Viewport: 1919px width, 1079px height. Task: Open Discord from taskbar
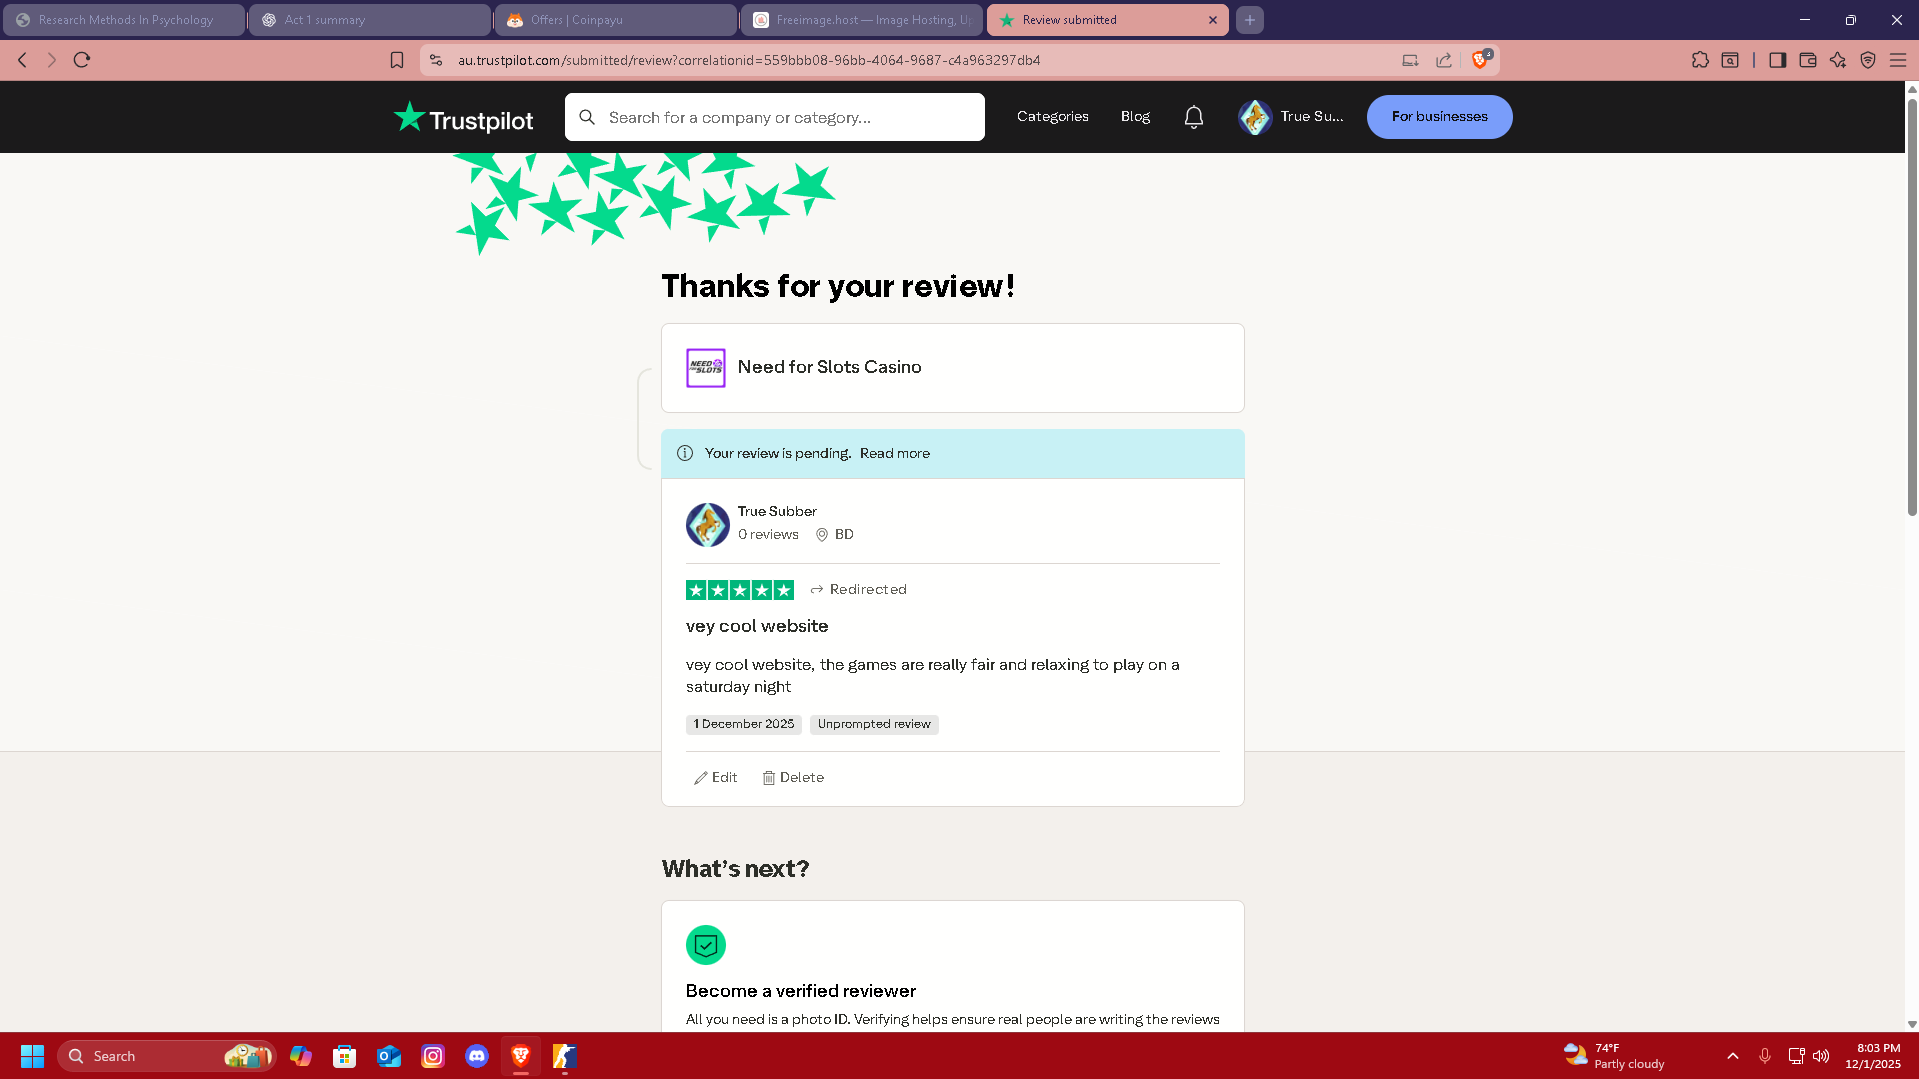[477, 1056]
